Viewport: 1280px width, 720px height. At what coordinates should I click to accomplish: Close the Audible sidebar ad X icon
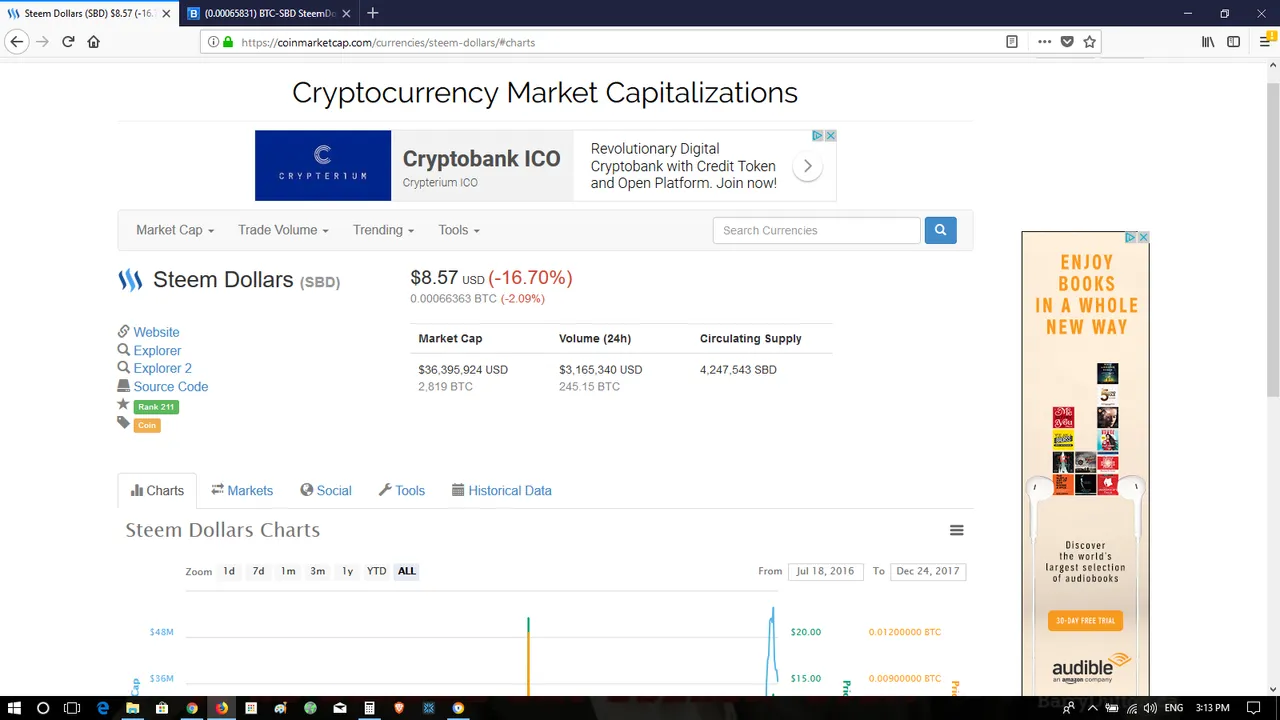tap(1143, 237)
